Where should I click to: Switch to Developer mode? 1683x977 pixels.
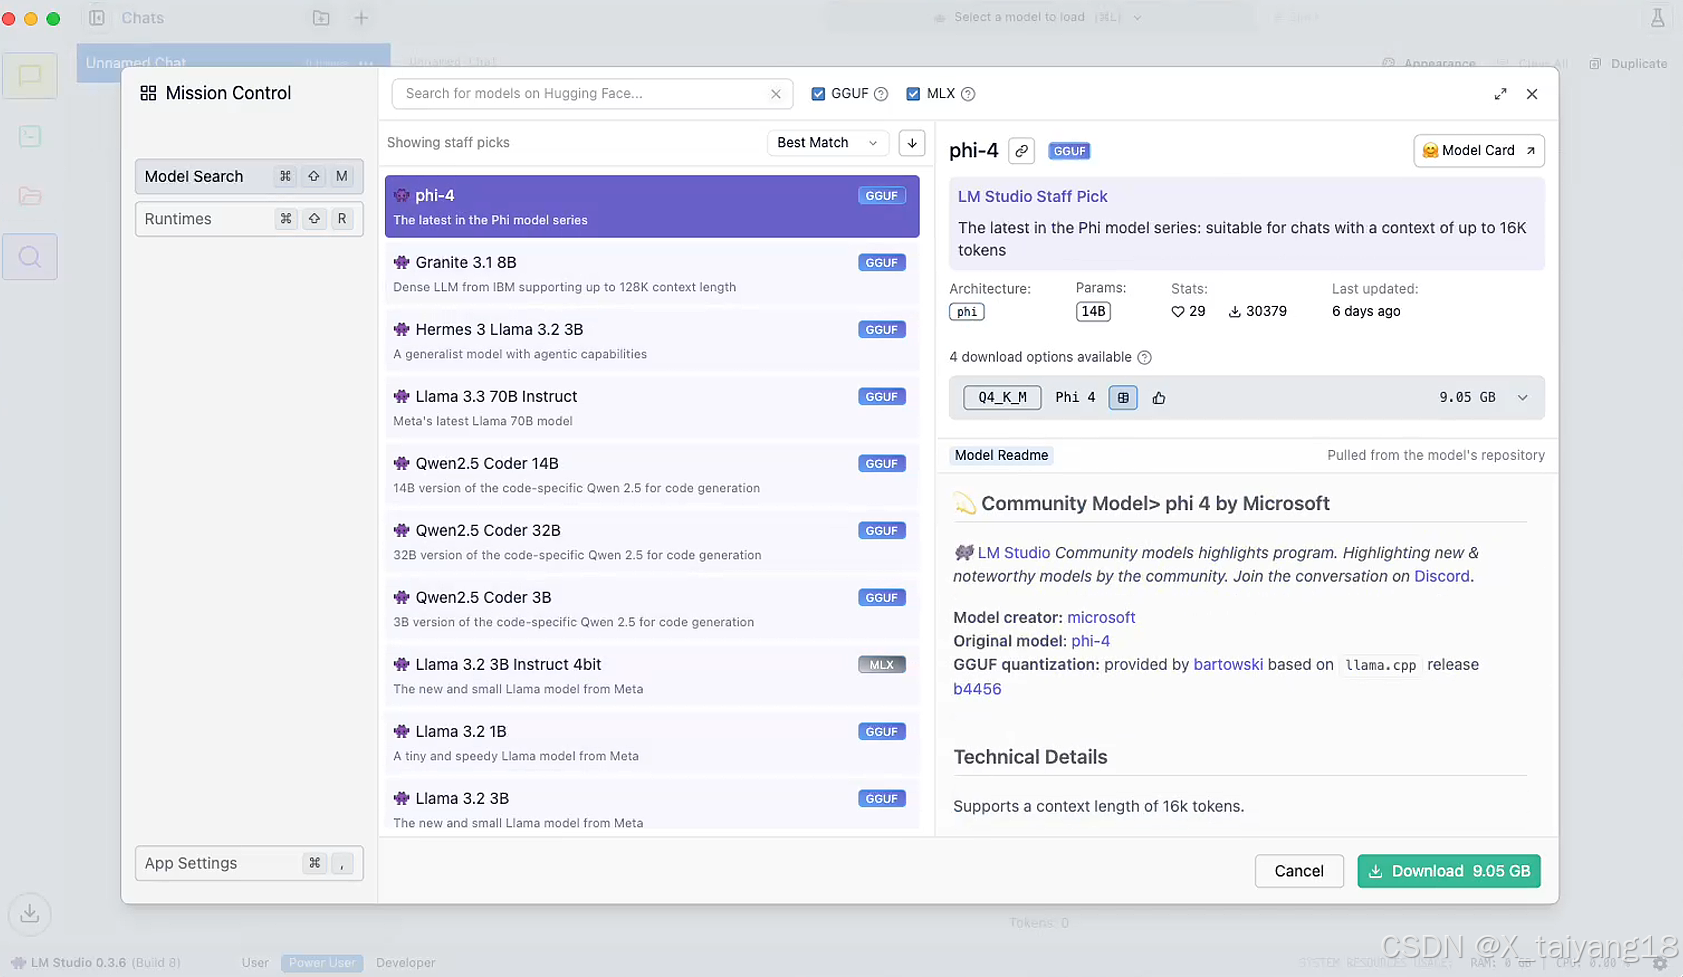point(405,963)
